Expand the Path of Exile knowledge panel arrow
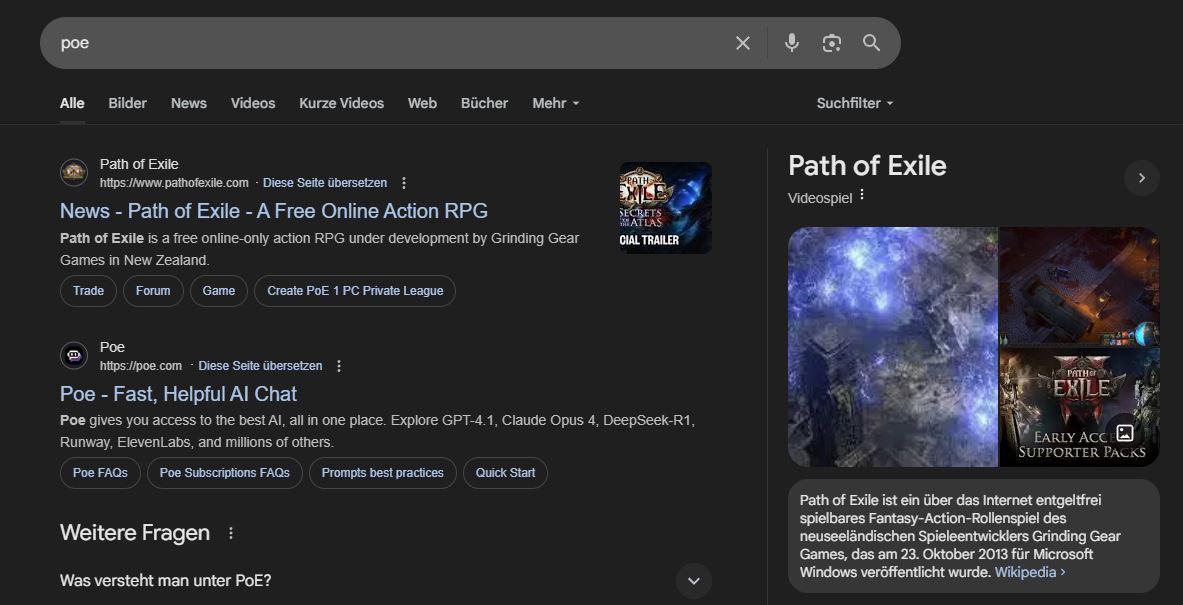The image size is (1183, 605). [x=1142, y=178]
